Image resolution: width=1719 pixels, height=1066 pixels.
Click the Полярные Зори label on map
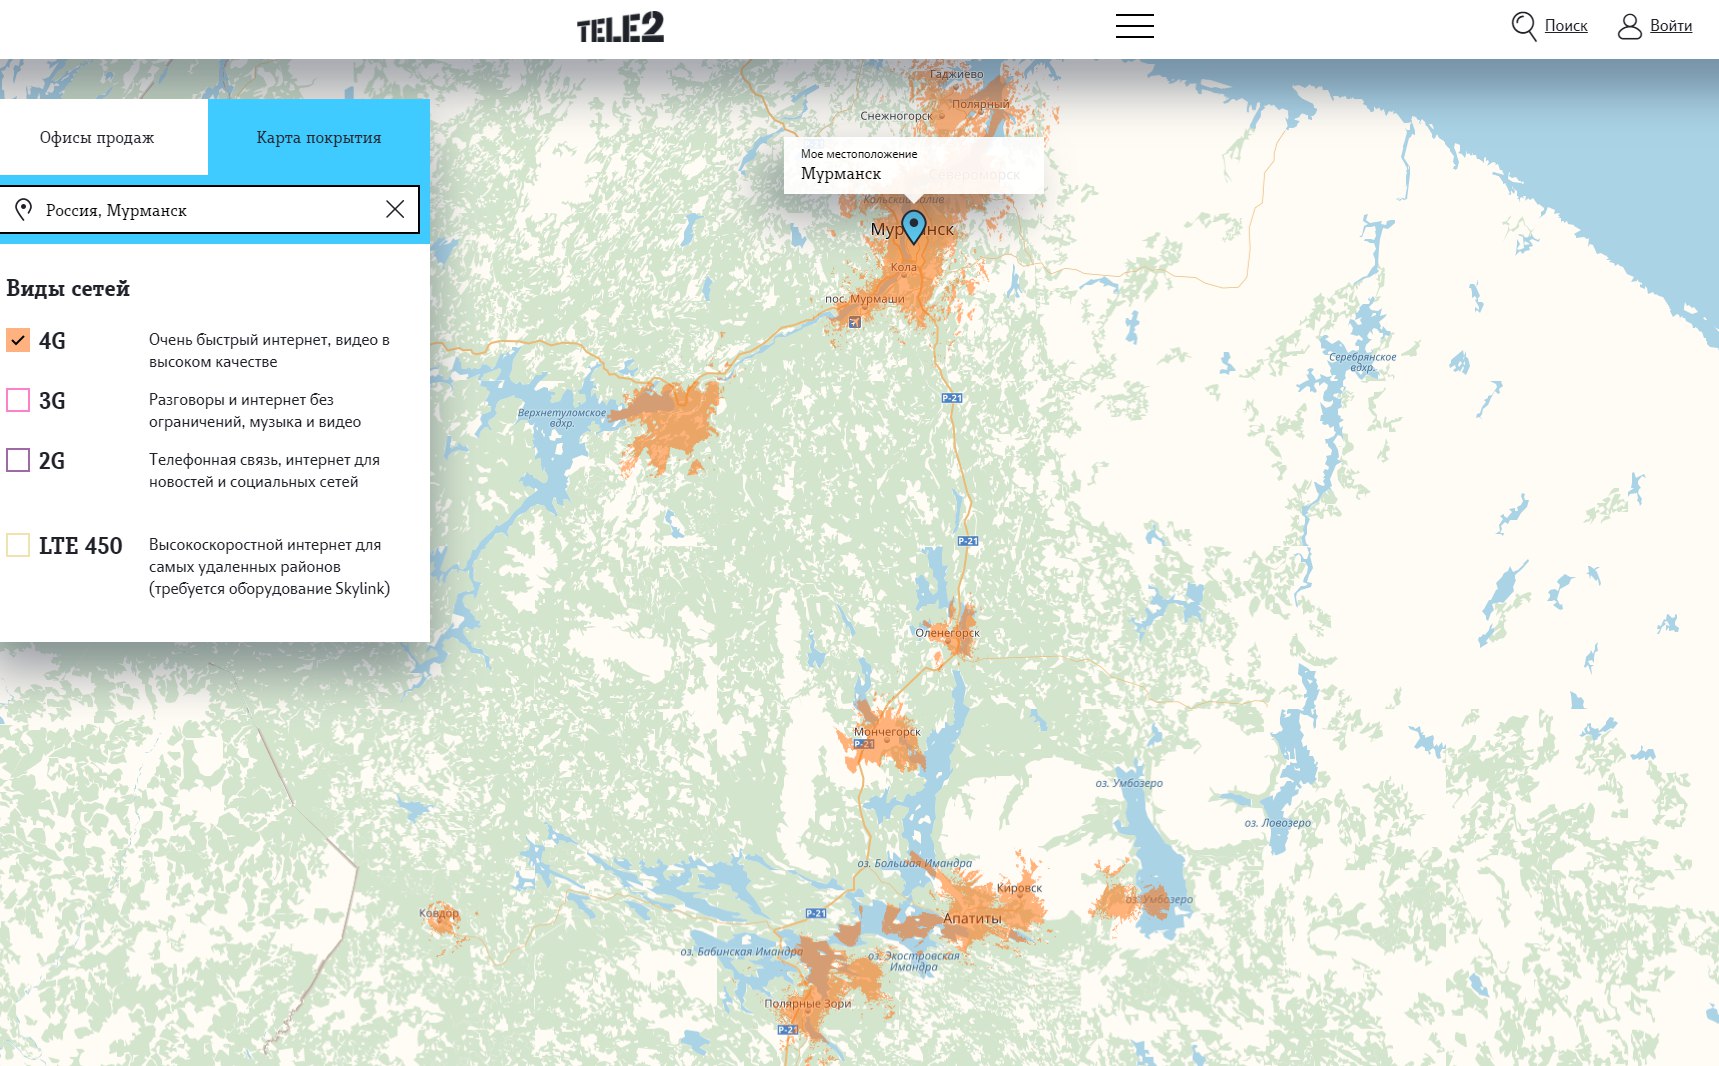tap(808, 1003)
